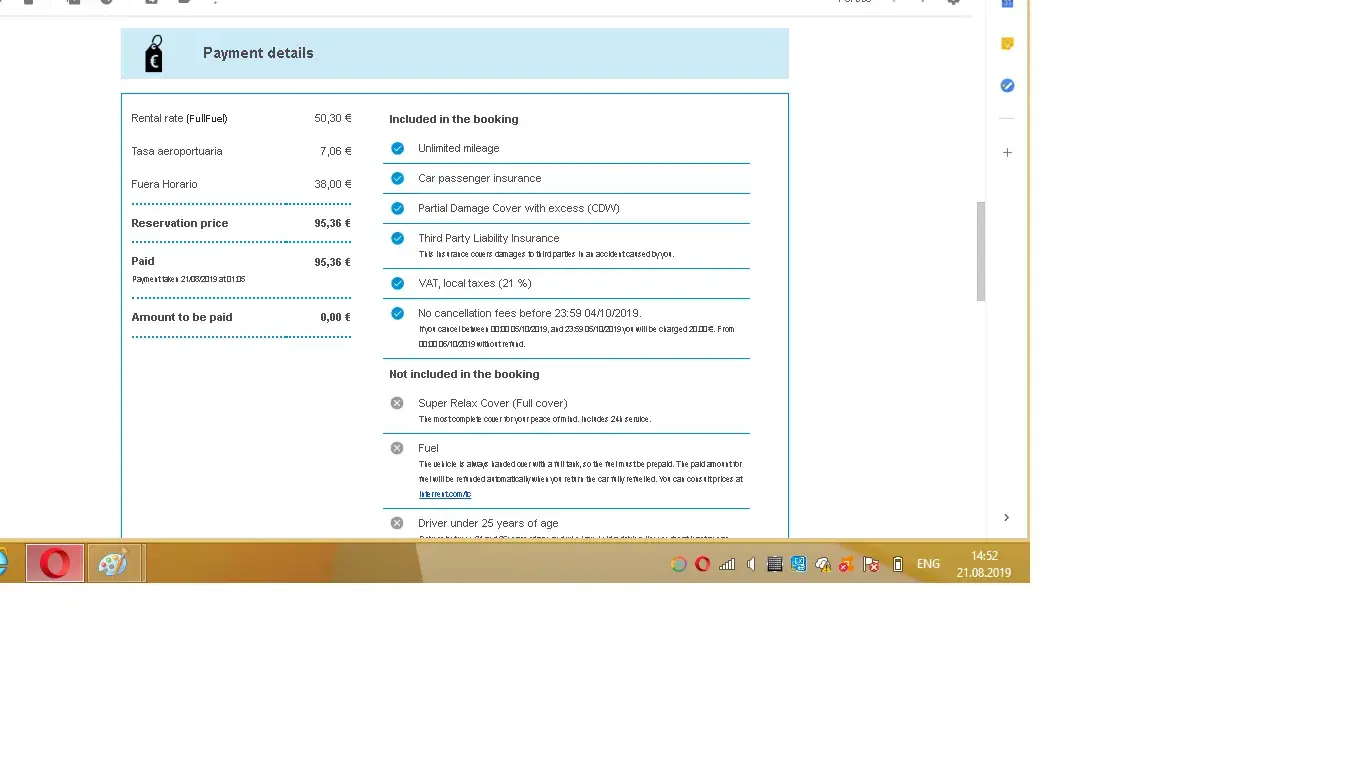Click the colorful ring tray icon

(x=679, y=564)
